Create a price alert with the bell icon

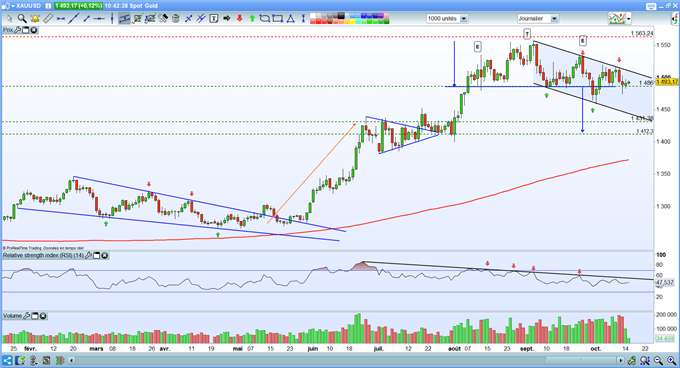[x=35, y=19]
